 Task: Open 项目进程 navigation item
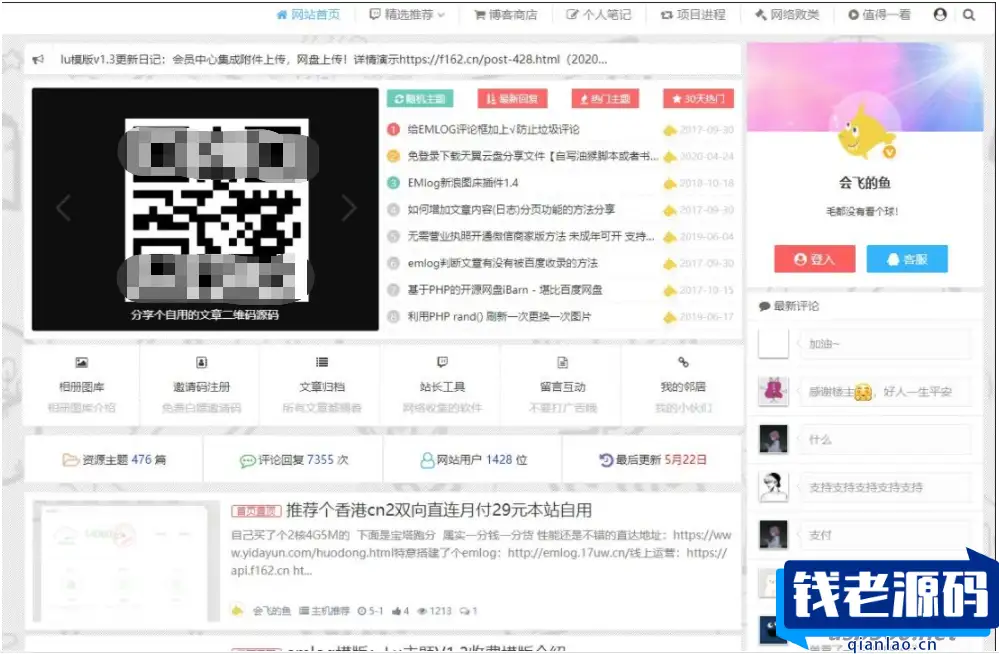coord(693,15)
